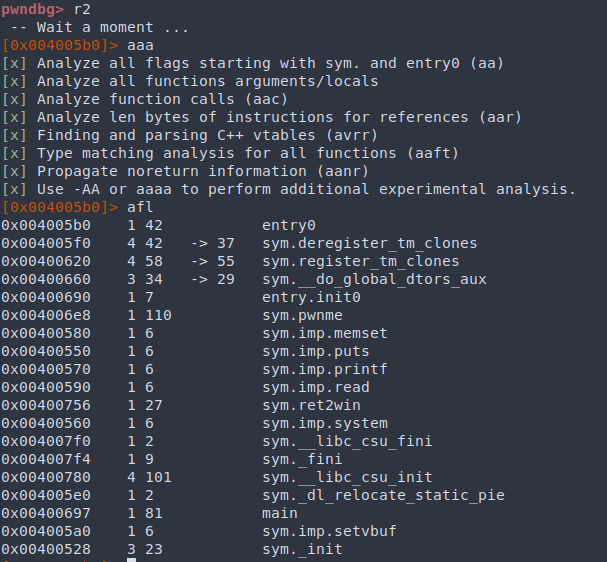Click the [x] marker beside C++ vtables line
The image size is (607, 562).
[14, 135]
